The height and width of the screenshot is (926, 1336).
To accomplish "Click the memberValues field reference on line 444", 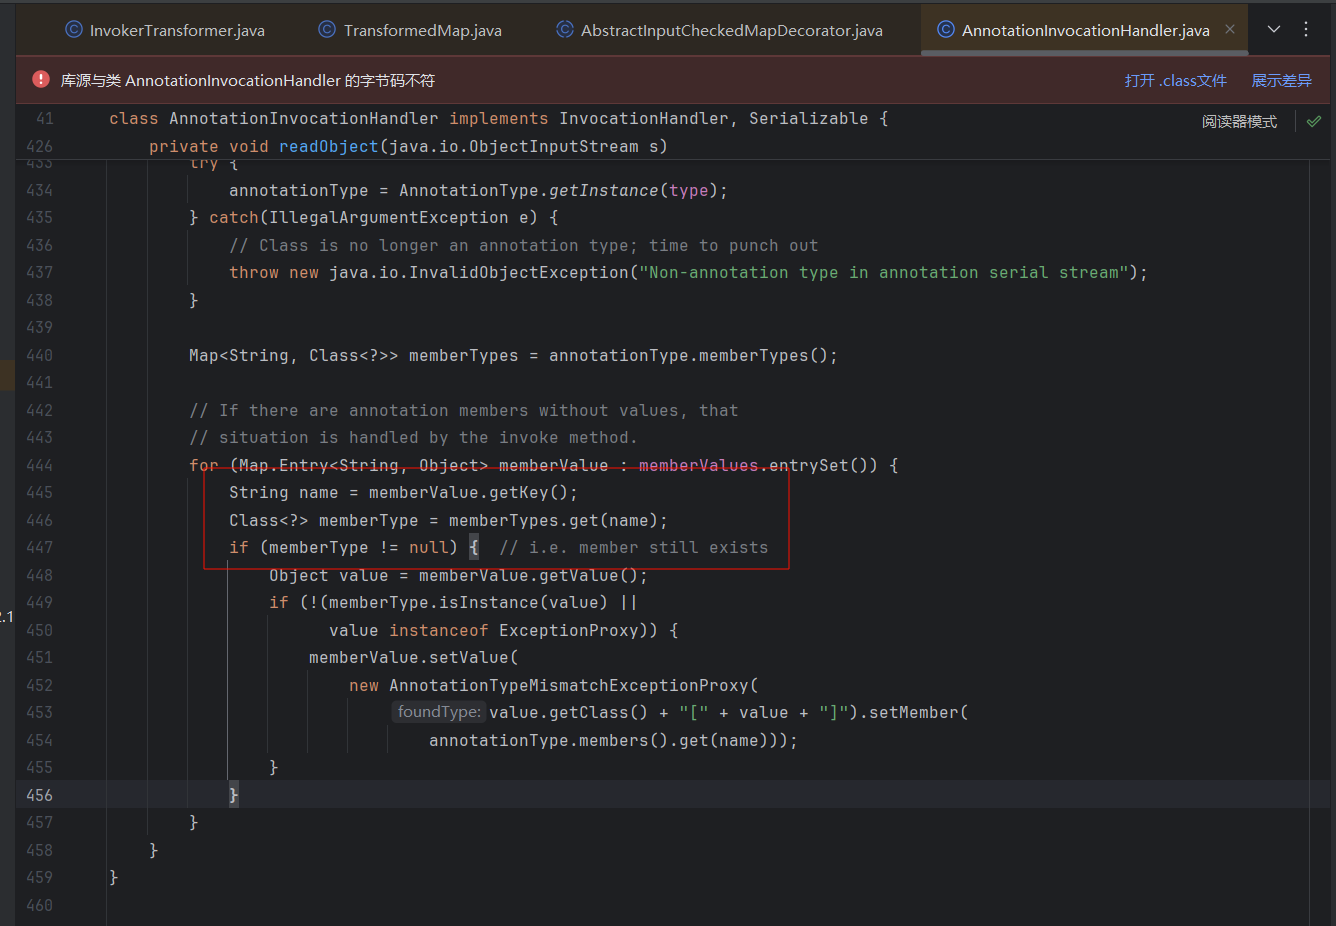I will pos(698,465).
